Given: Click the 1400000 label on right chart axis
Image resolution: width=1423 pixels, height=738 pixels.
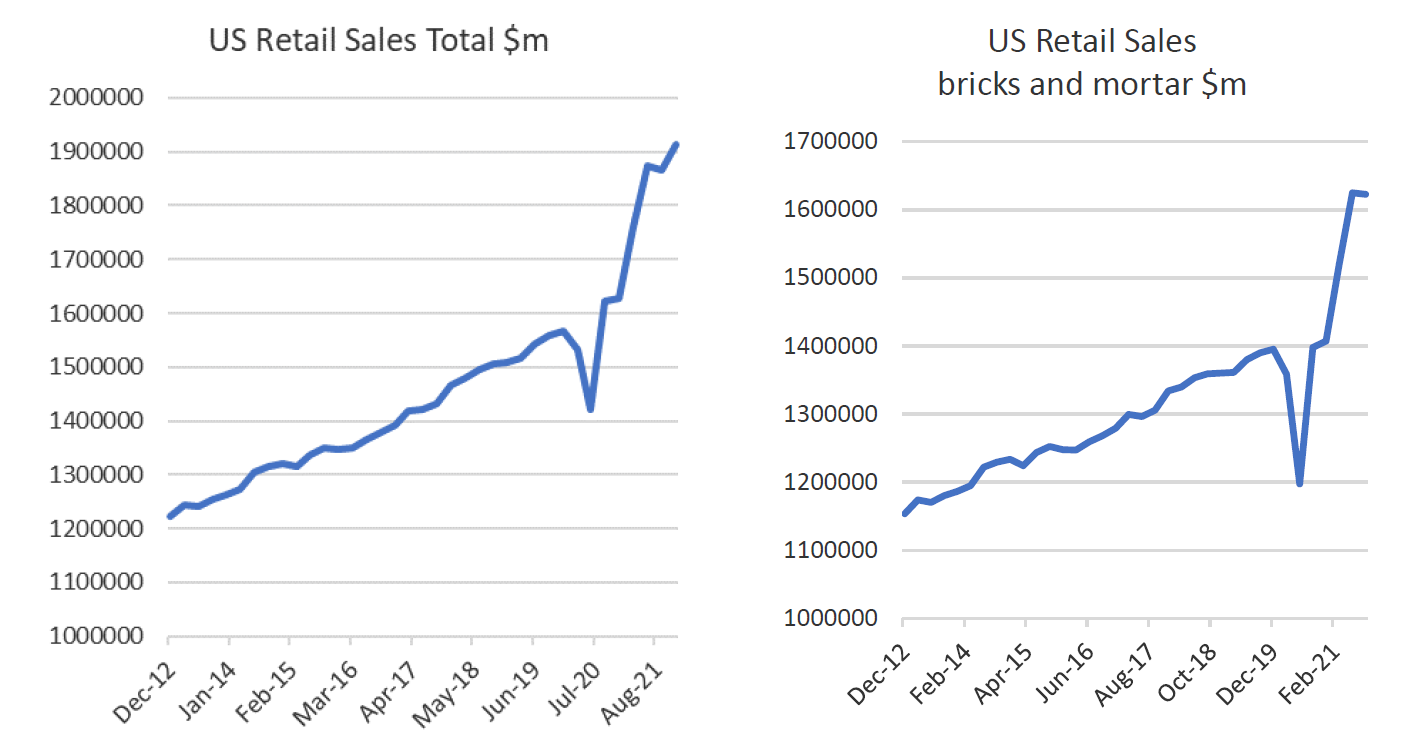Looking at the screenshot, I should (x=834, y=346).
